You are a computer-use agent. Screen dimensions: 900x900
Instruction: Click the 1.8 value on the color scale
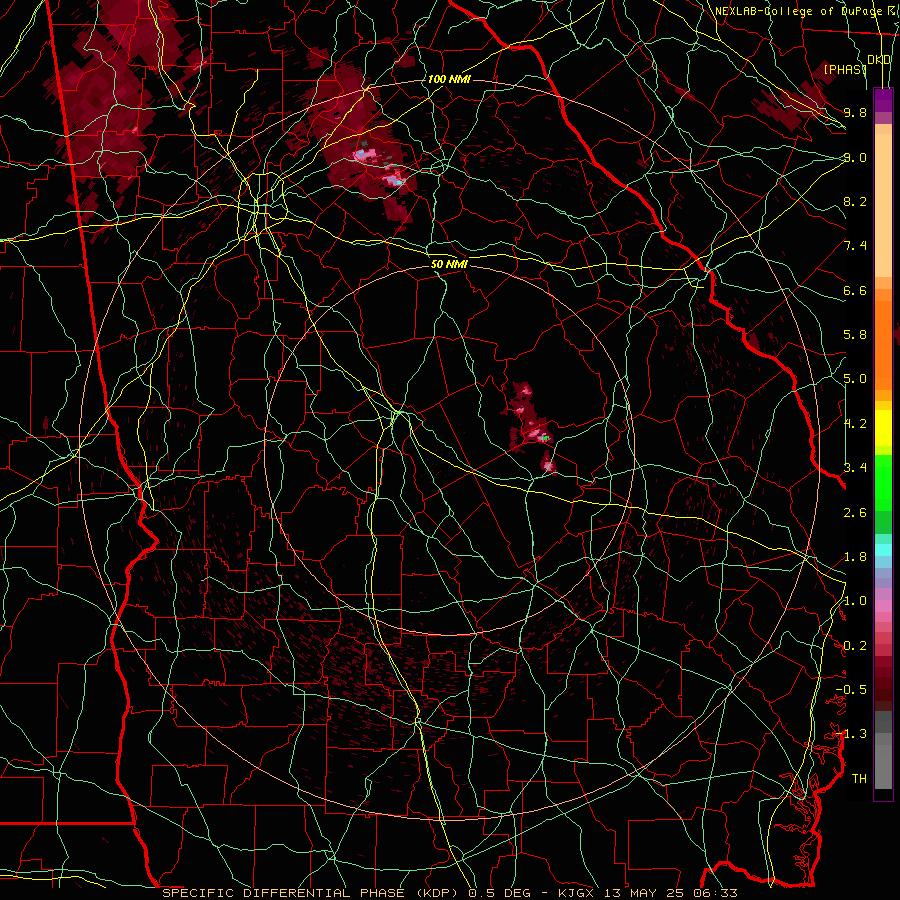[x=855, y=557]
